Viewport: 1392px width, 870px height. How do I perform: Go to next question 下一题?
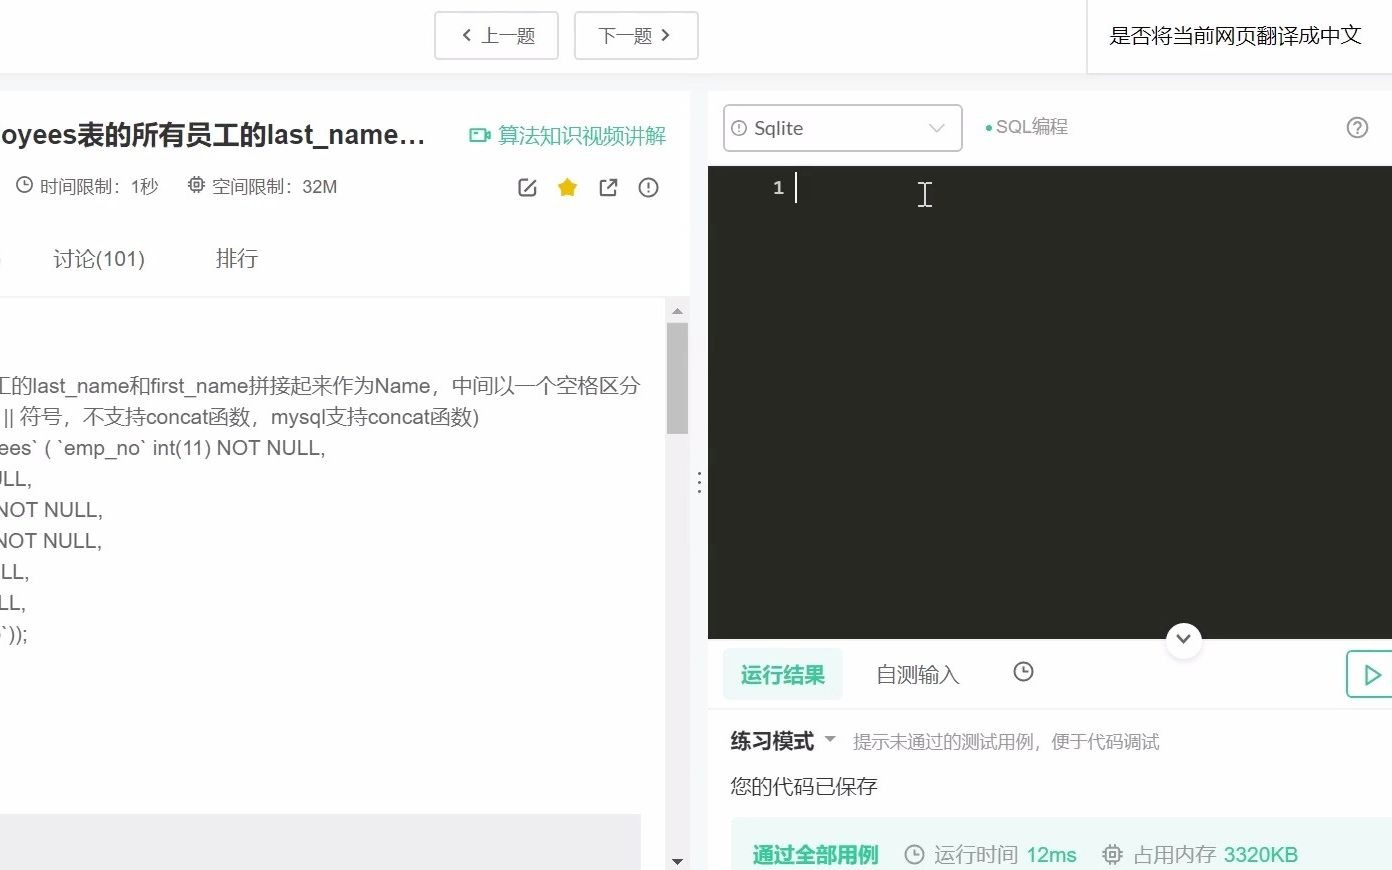[636, 36]
